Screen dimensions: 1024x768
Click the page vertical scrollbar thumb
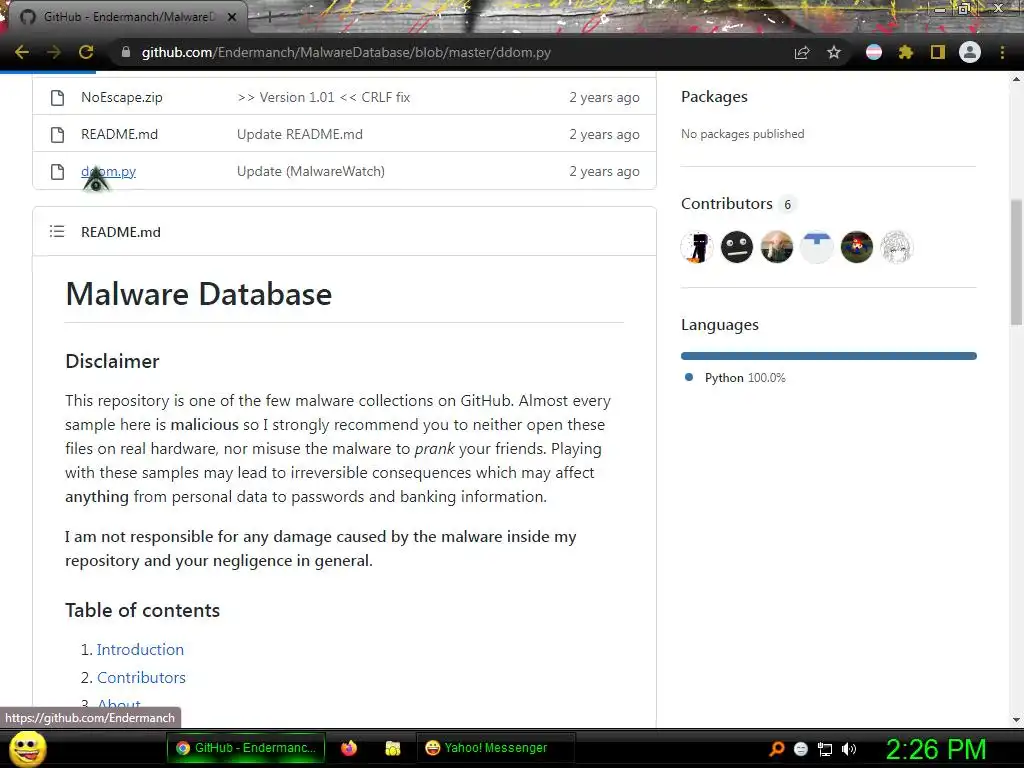coord(1016,262)
